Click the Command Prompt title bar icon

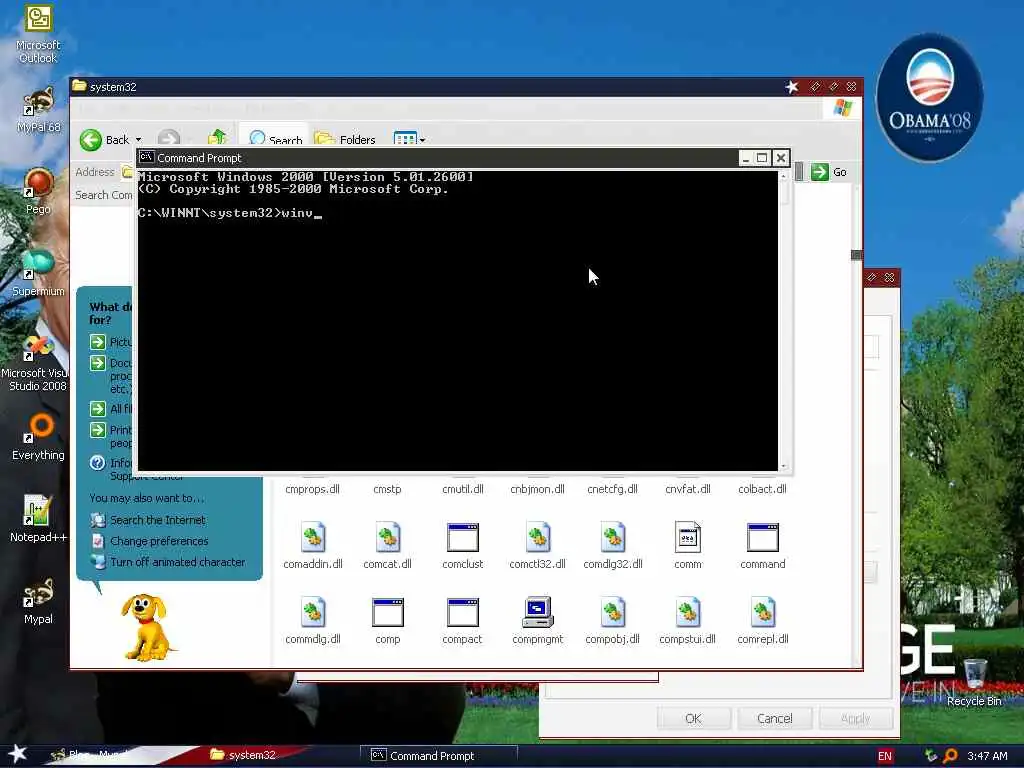pyautogui.click(x=146, y=157)
